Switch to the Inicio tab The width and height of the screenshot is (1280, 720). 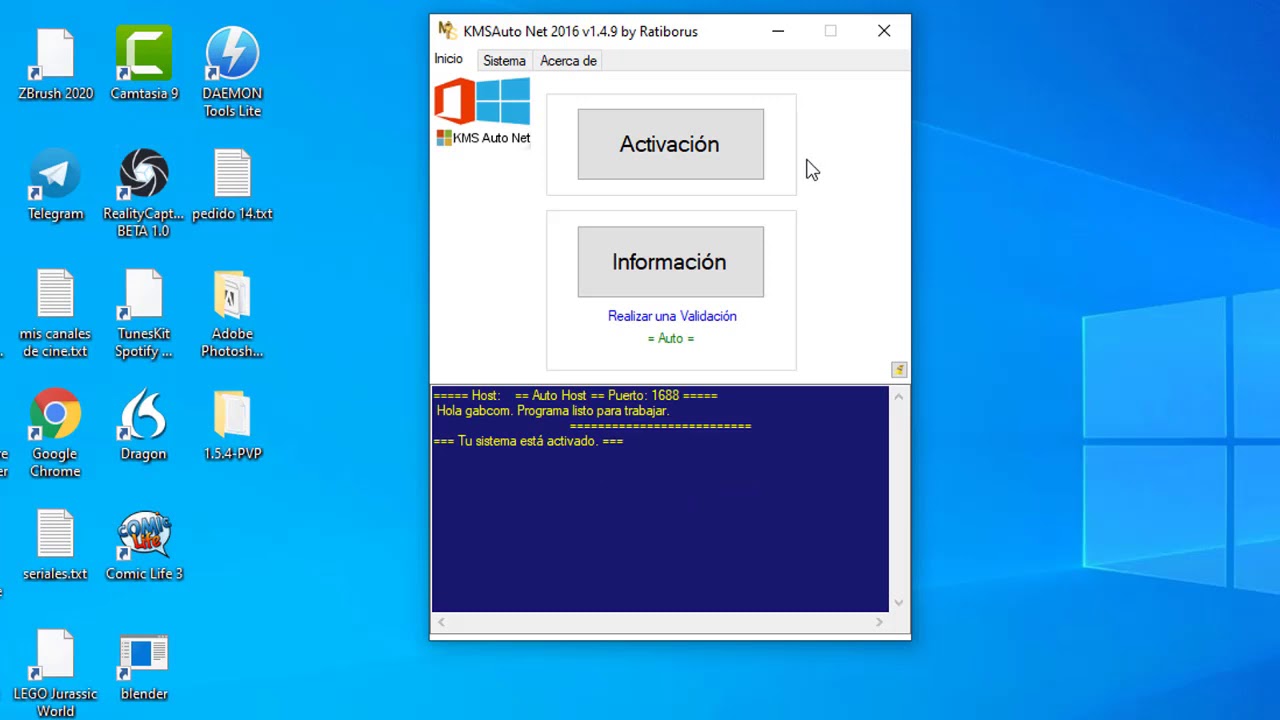pyautogui.click(x=448, y=59)
